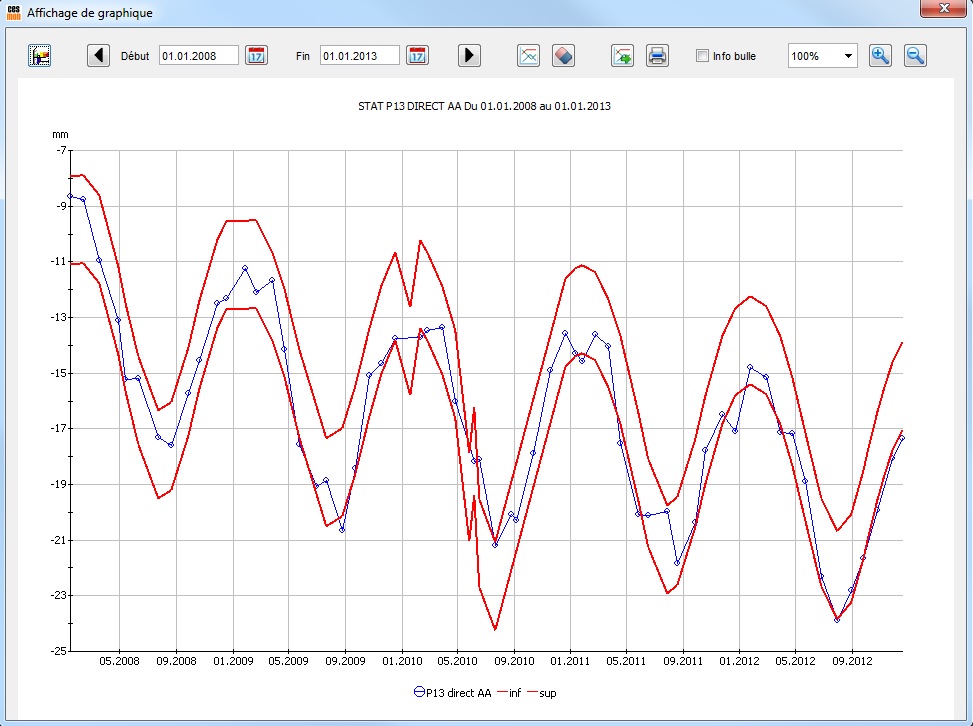Click the eraser icon in toolbar
The width and height of the screenshot is (973, 726).
(563, 56)
